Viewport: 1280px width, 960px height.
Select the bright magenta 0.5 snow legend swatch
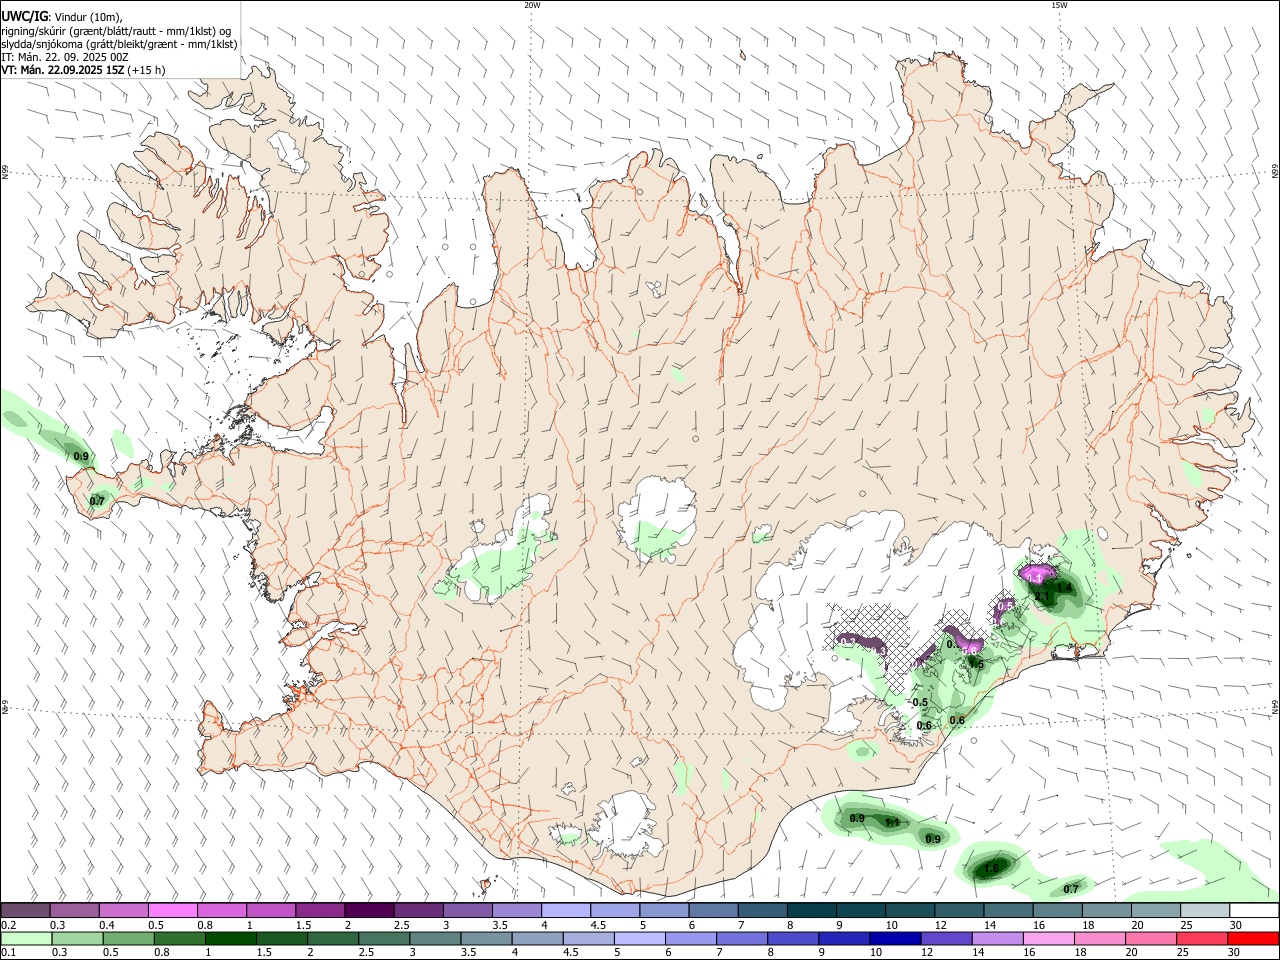[x=172, y=910]
